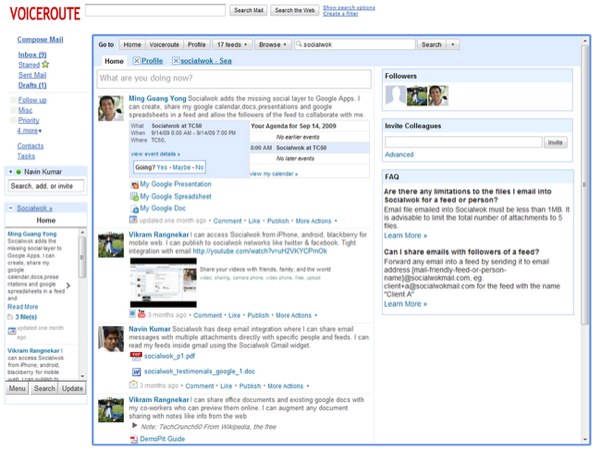602x452 pixels.
Task: Click the gadget Menu button
Action: click(17, 388)
